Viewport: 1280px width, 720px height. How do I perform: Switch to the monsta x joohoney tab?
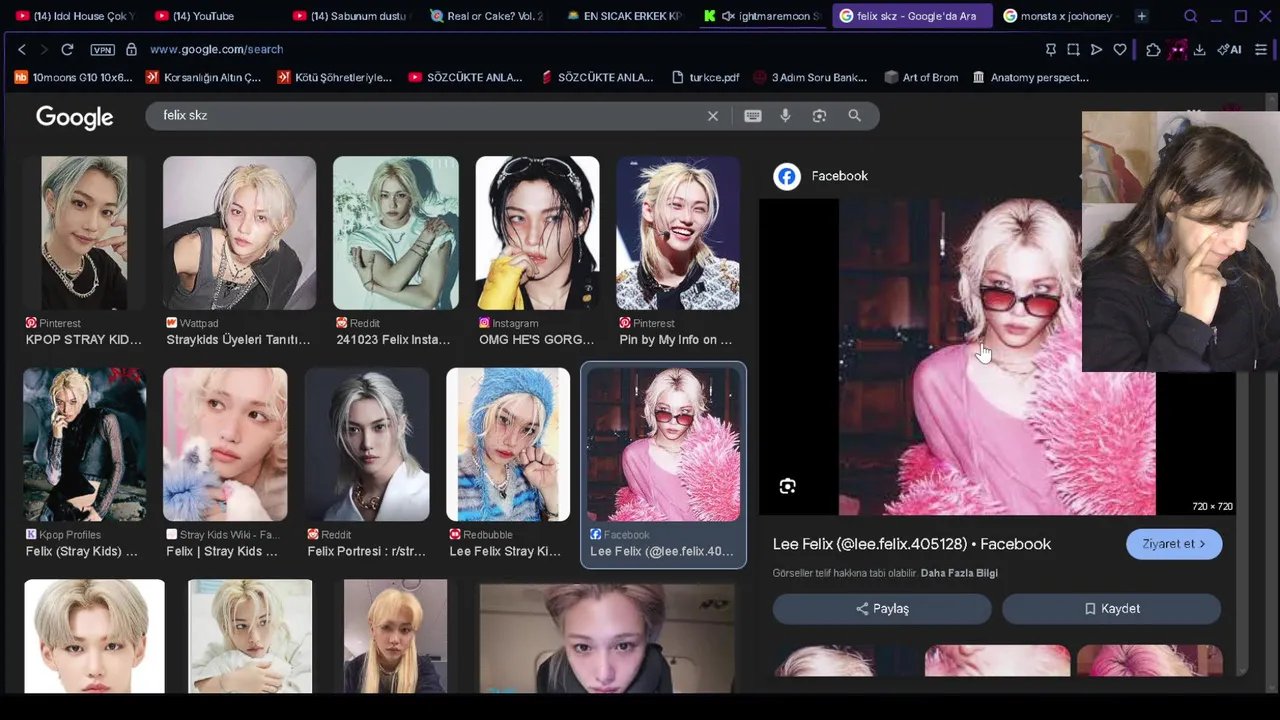point(1060,16)
